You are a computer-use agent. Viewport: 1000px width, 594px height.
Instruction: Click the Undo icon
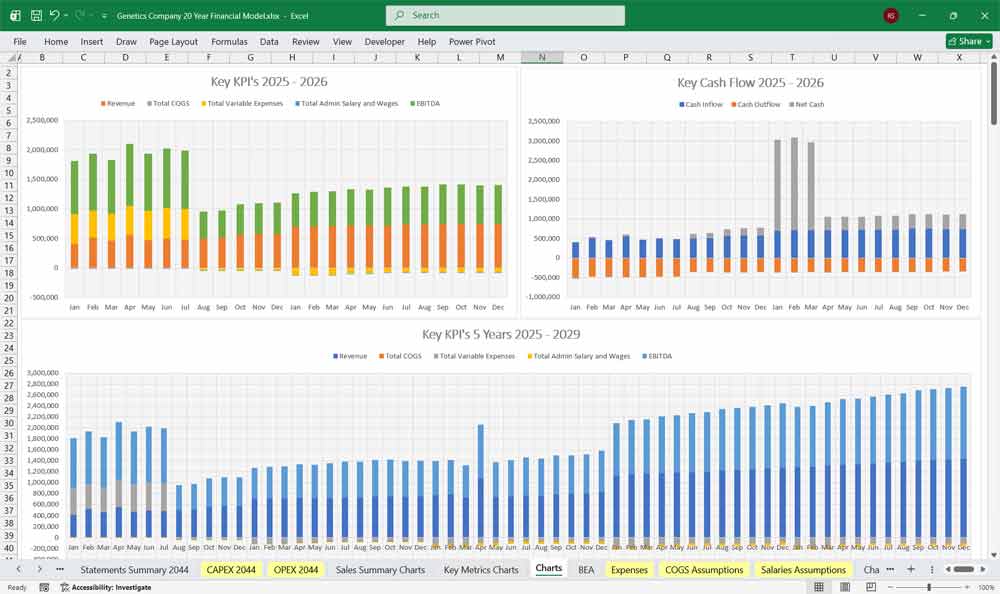click(55, 15)
